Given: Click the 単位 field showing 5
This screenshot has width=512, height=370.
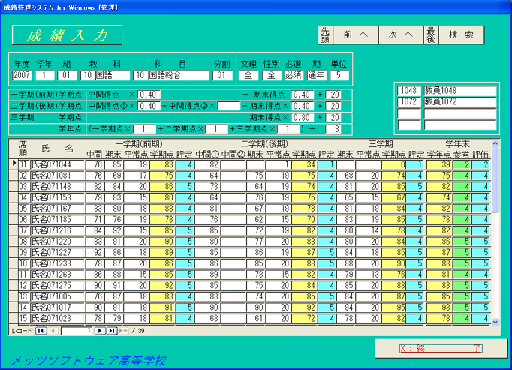Looking at the screenshot, I should 339,75.
